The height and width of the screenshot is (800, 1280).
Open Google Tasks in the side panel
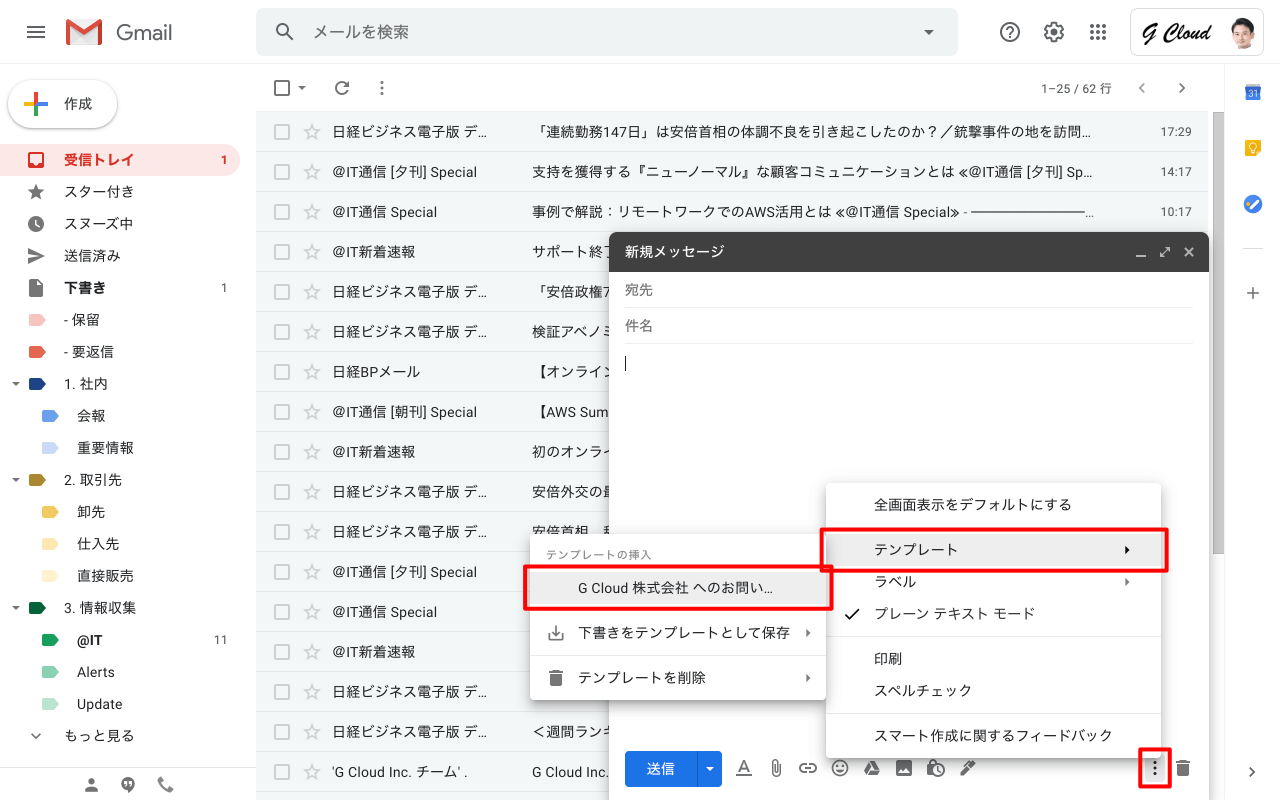click(x=1252, y=204)
